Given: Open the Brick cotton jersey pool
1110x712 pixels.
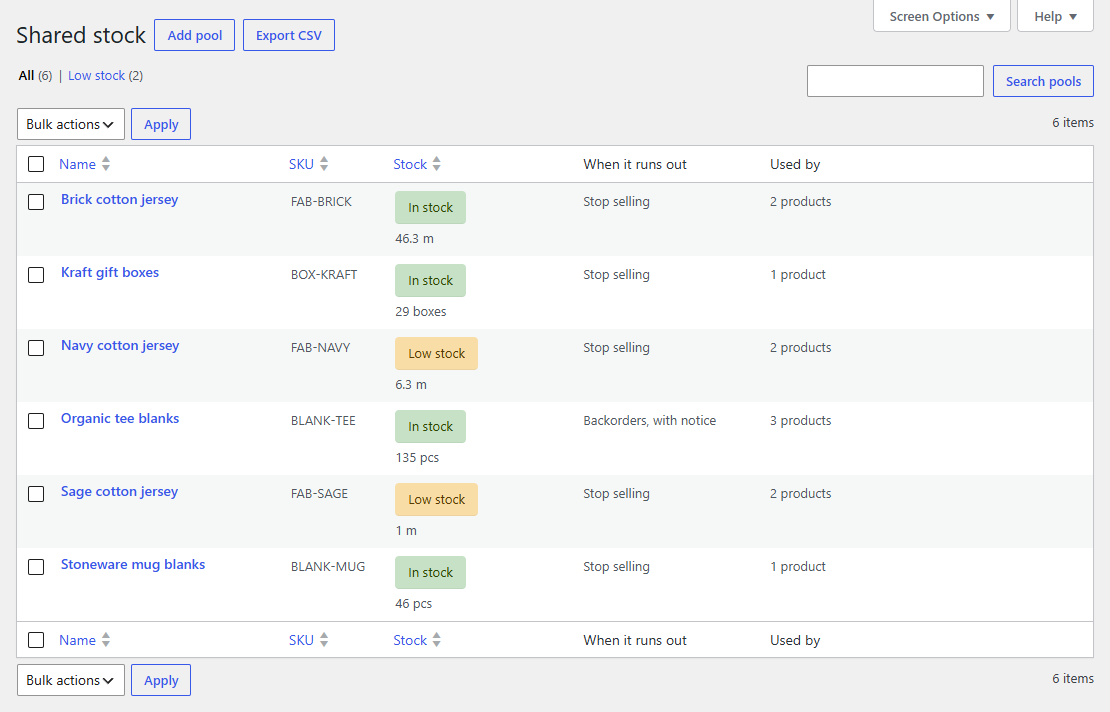Looking at the screenshot, I should [120, 200].
